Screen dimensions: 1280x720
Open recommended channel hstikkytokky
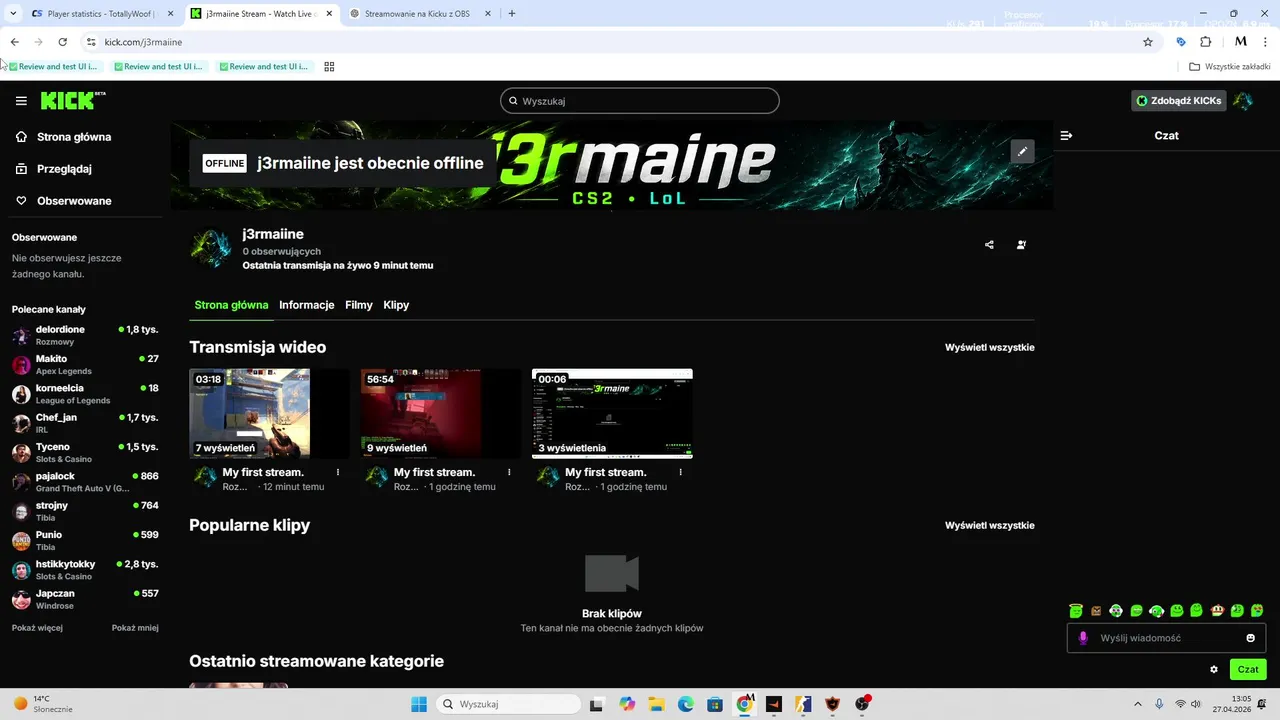click(85, 570)
